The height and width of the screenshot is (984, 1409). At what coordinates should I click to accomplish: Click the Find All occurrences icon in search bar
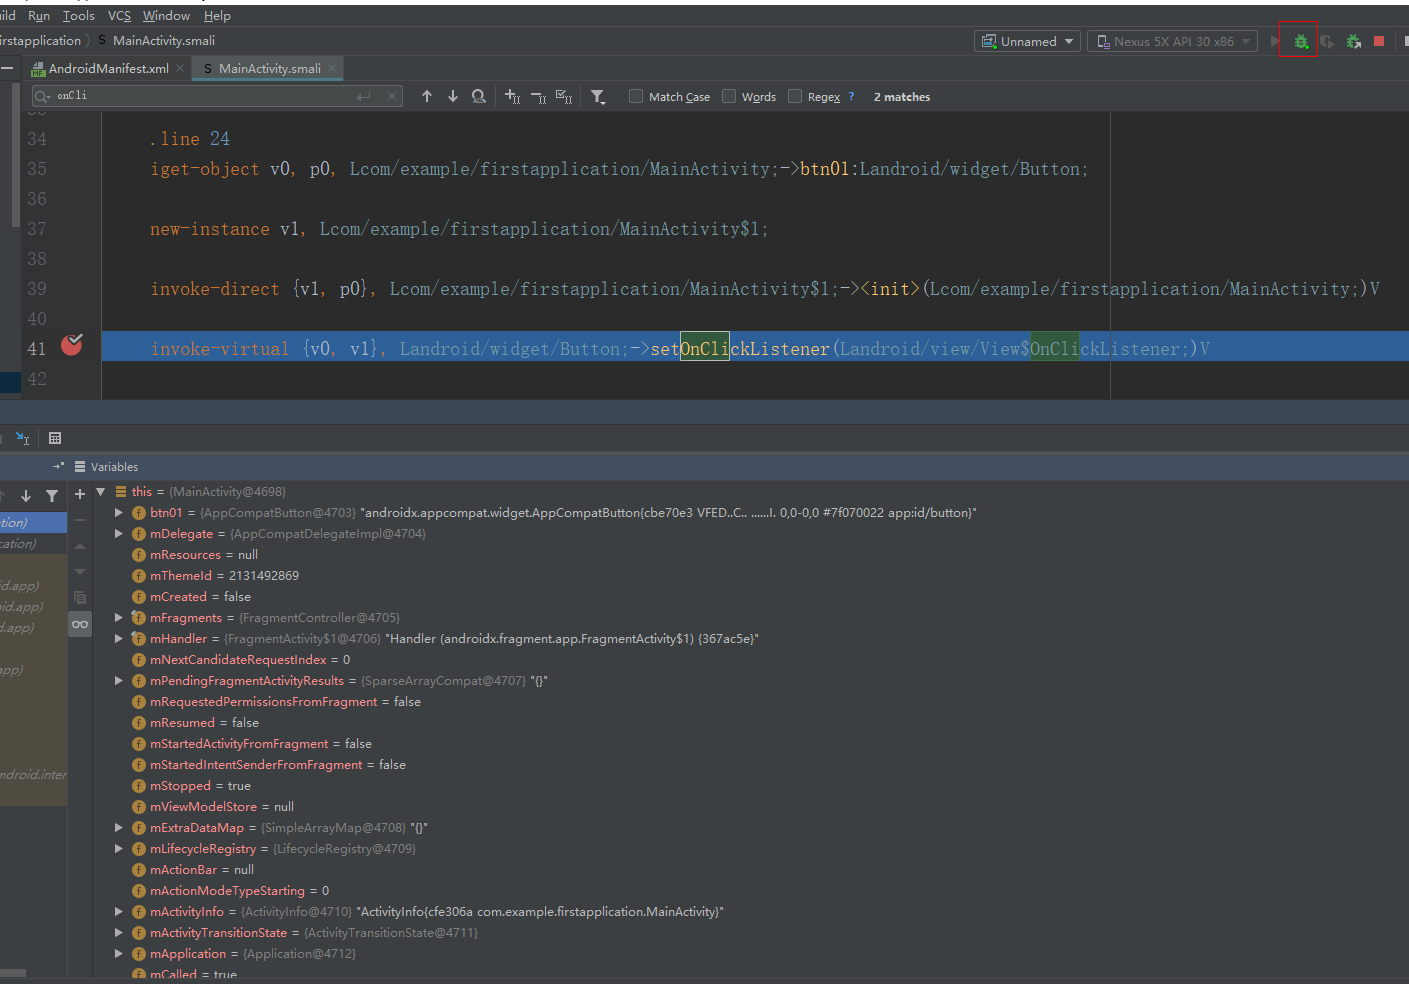(x=478, y=96)
